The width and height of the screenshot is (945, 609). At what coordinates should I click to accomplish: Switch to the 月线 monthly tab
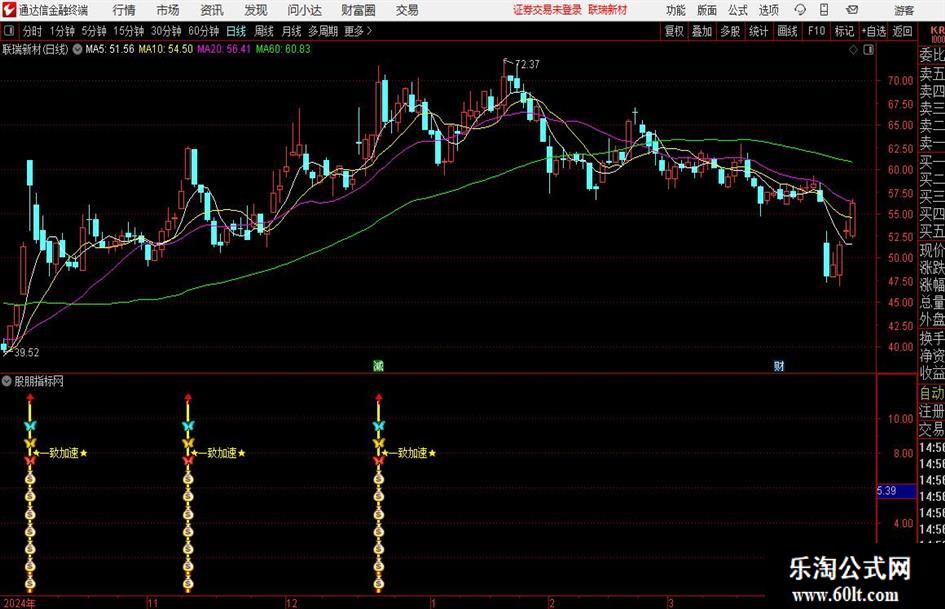pyautogui.click(x=292, y=31)
